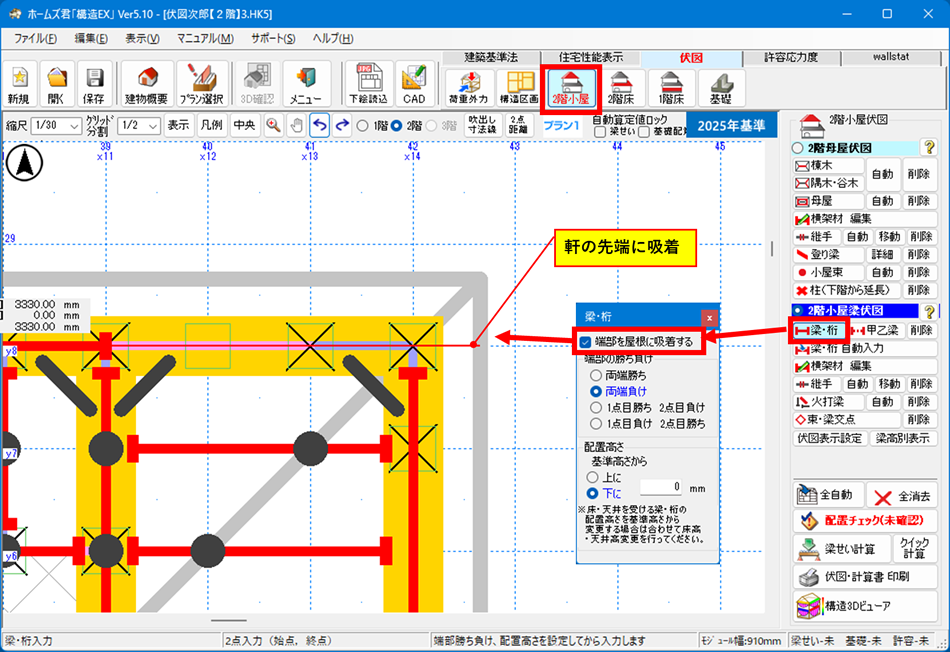Click the placement height mm input field
This screenshot has height=652, width=950.
point(661,487)
